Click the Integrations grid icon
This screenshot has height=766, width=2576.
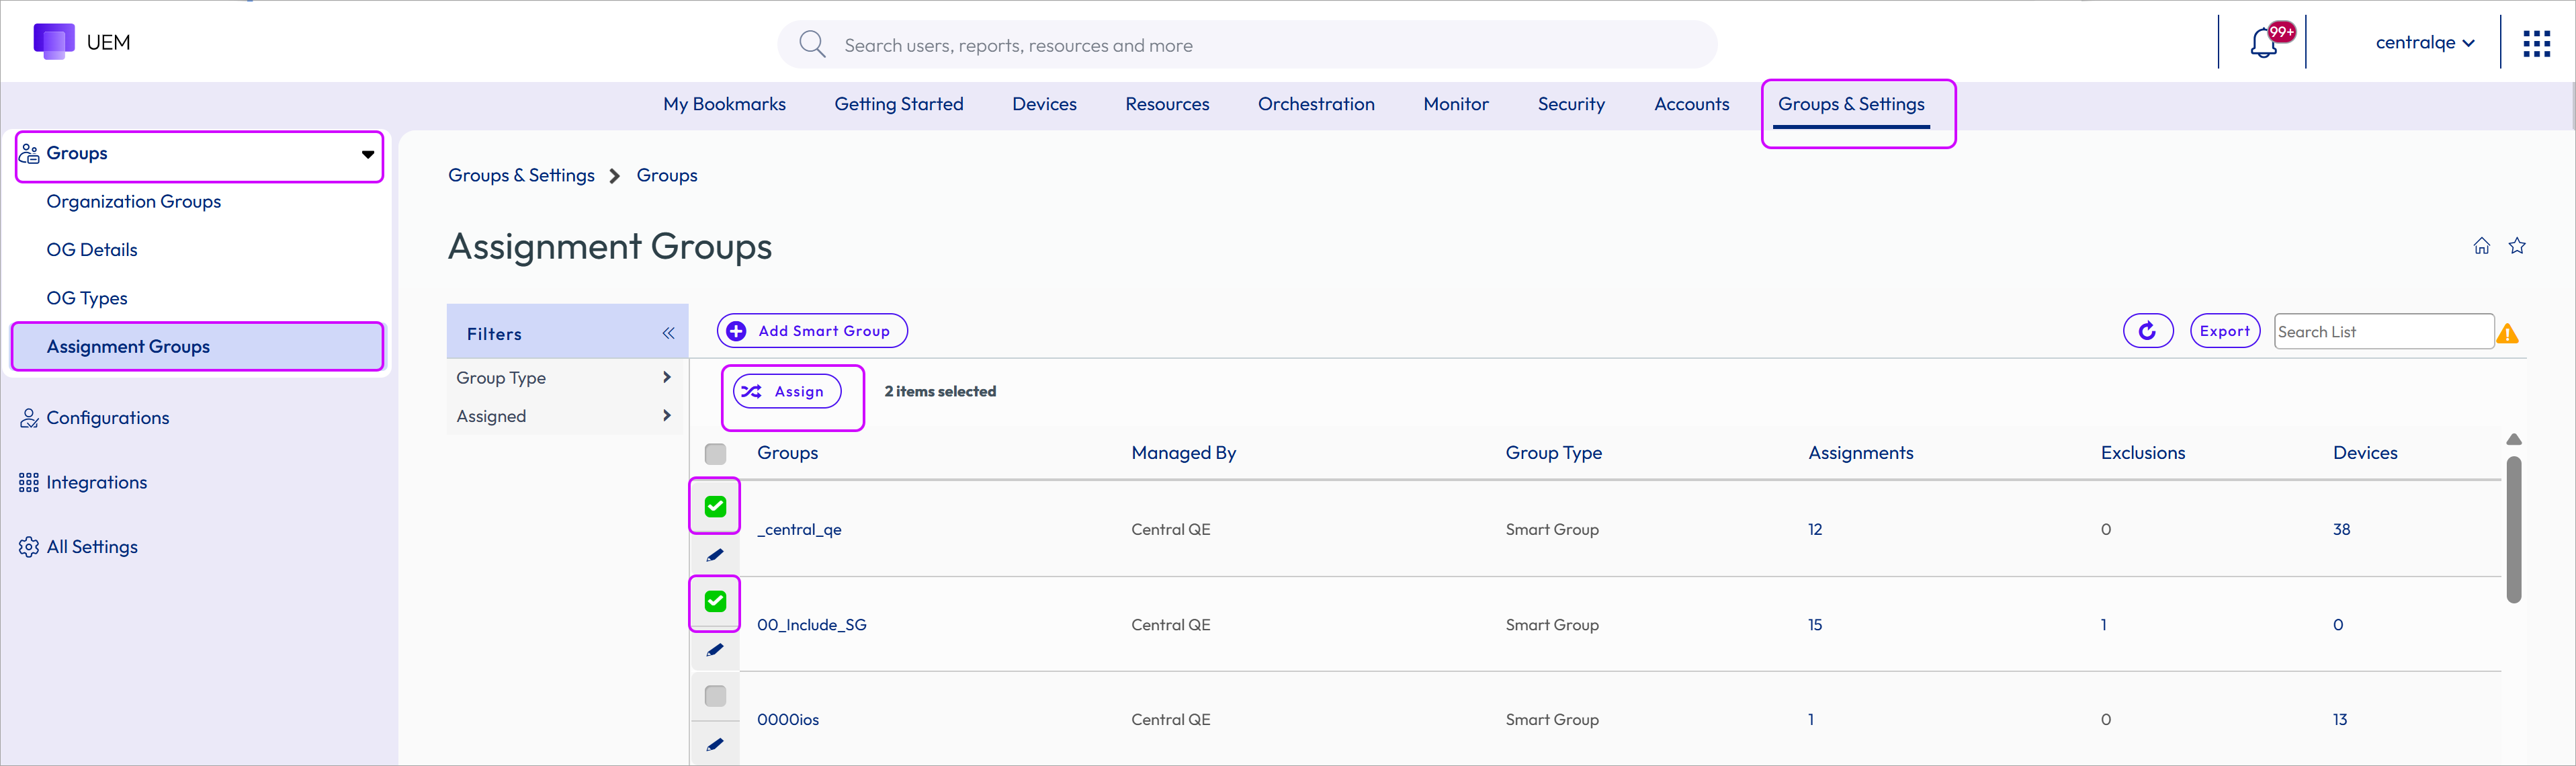pos(29,483)
